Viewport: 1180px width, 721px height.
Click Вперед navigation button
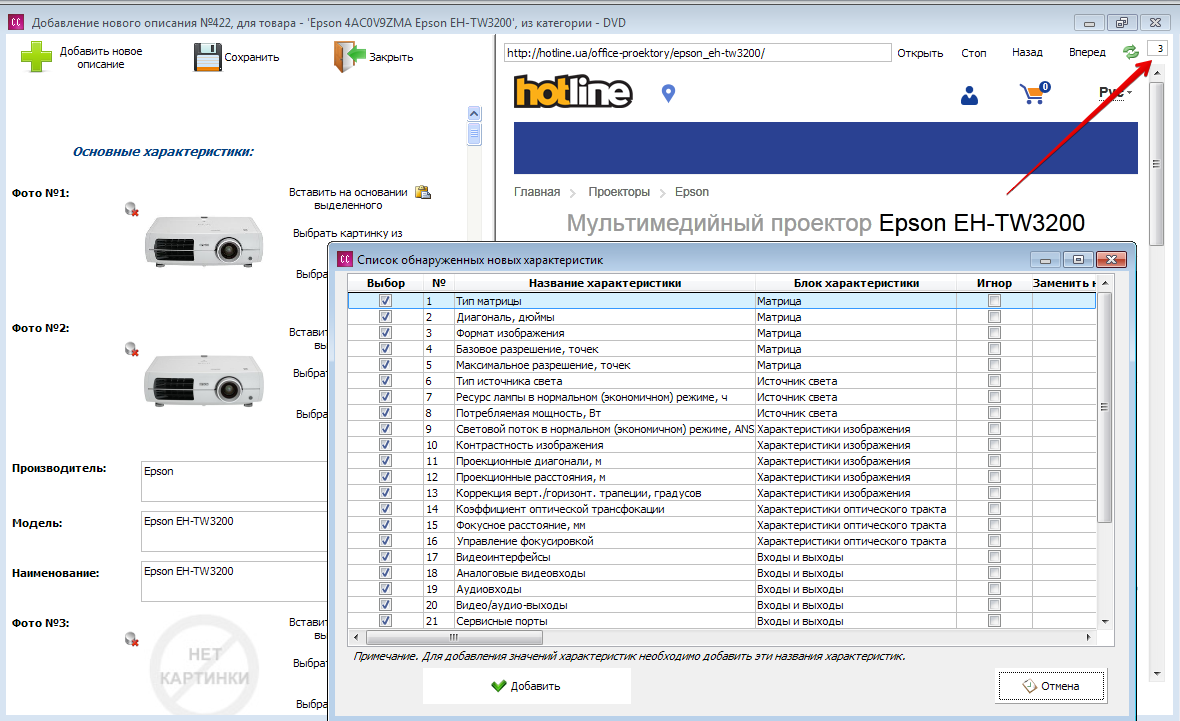click(x=1087, y=52)
